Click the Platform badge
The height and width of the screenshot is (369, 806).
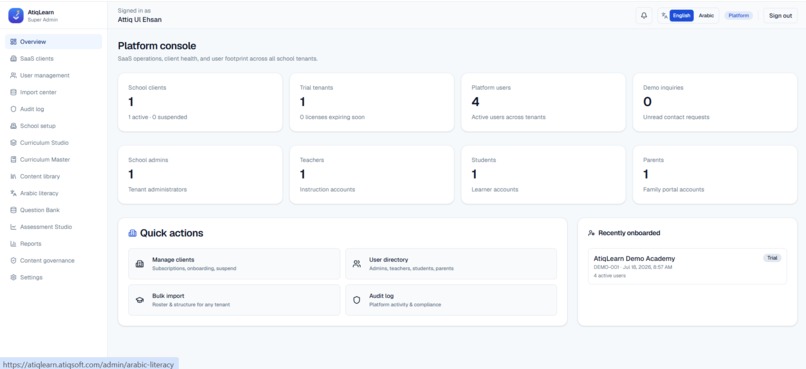[739, 15]
